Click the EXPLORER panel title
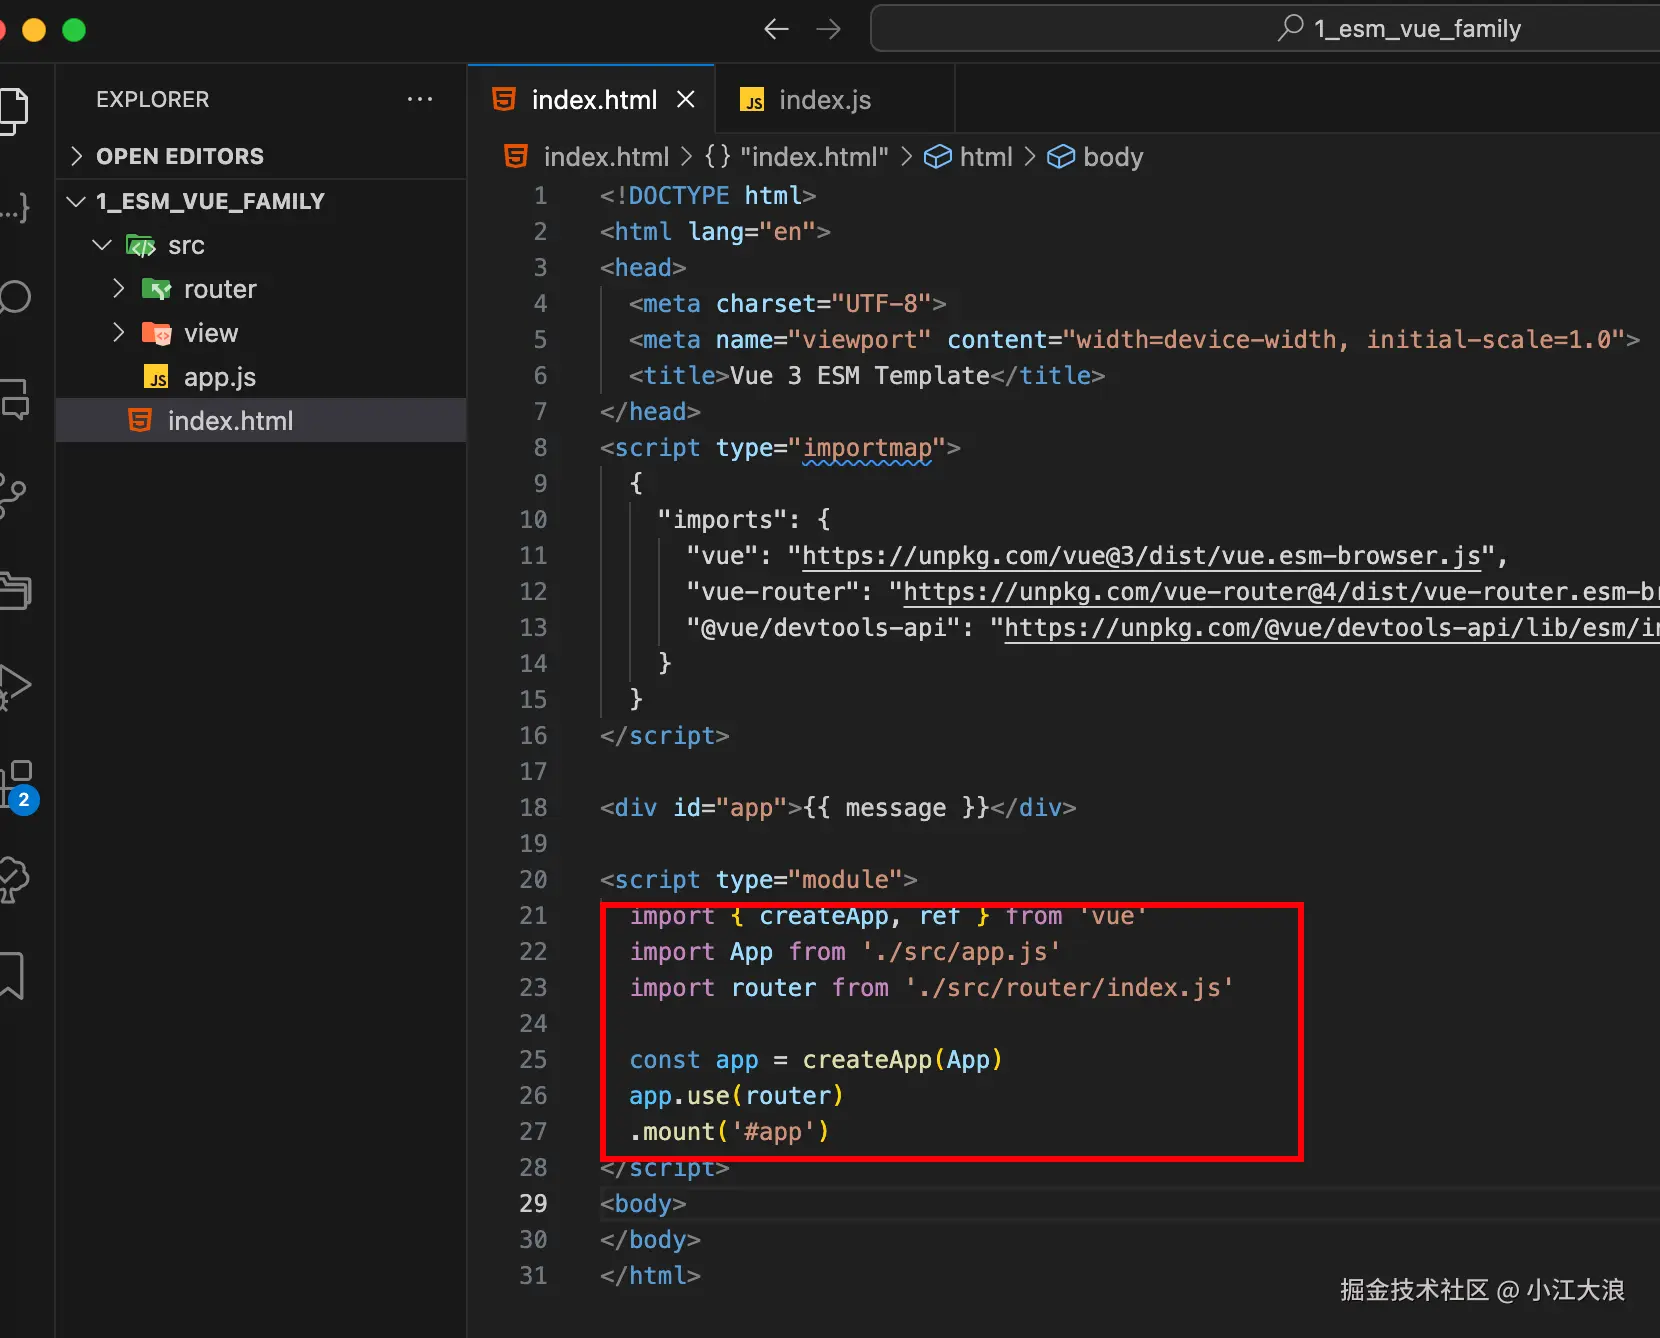 click(x=153, y=99)
